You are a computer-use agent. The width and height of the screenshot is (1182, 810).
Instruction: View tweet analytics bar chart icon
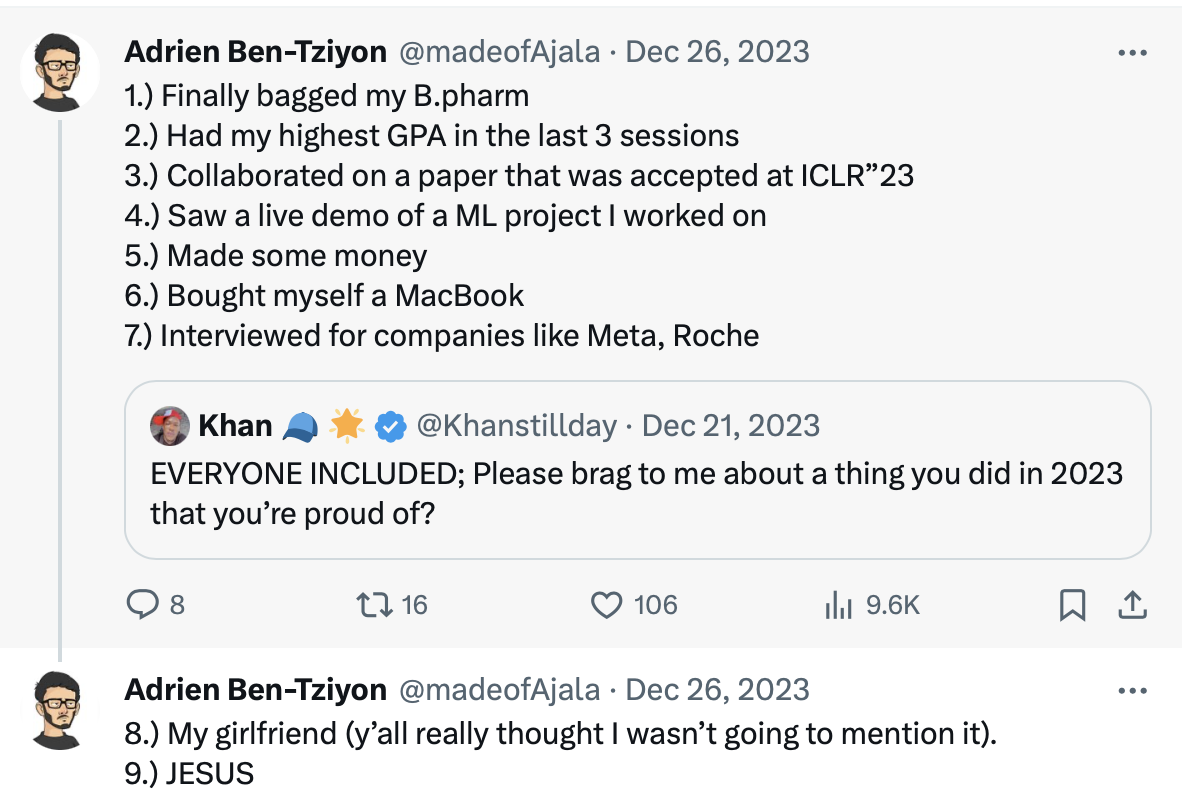[835, 604]
